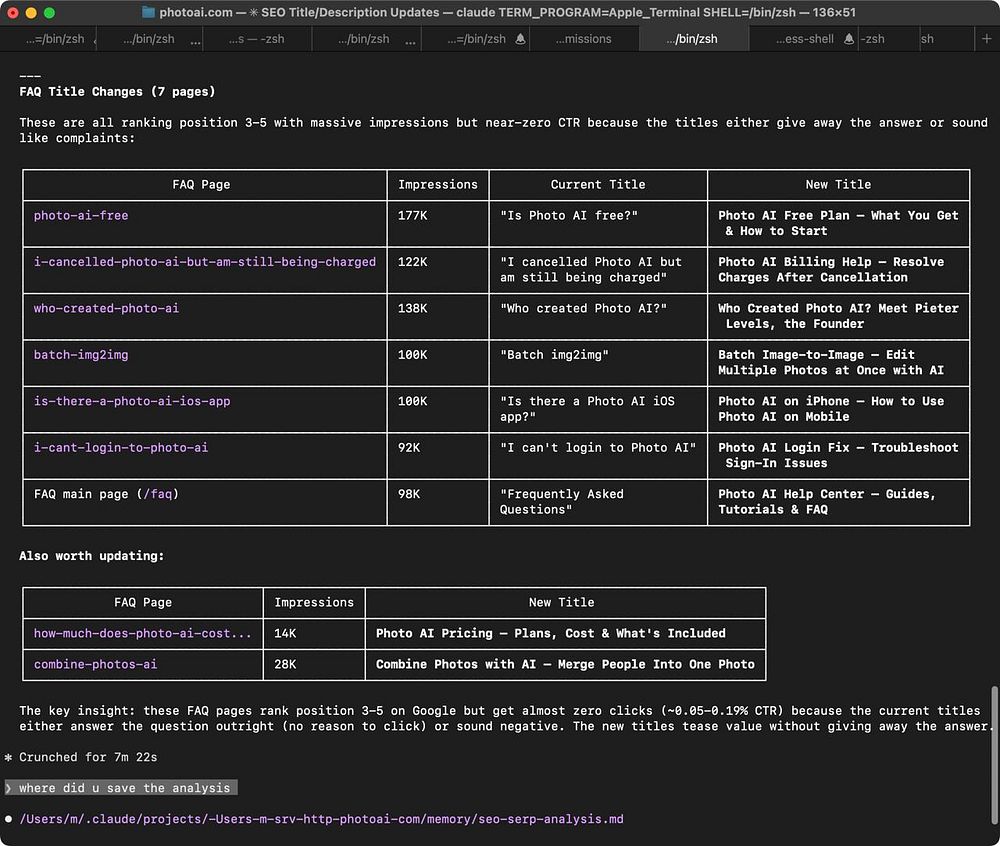The width and height of the screenshot is (1000, 846).
Task: Close the terminal window with red button
Action: [x=13, y=13]
